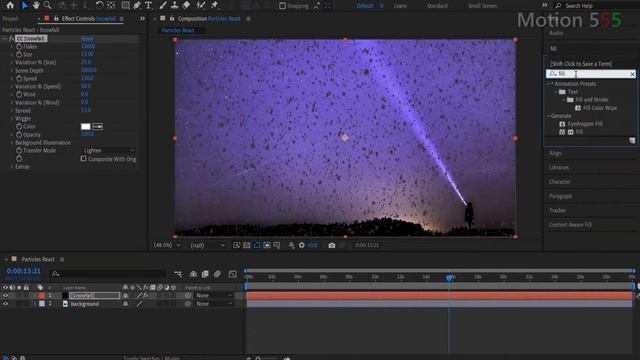Image resolution: width=640 pixels, height=360 pixels.
Task: Select the Particles React timeline tab
Action: coord(38,259)
